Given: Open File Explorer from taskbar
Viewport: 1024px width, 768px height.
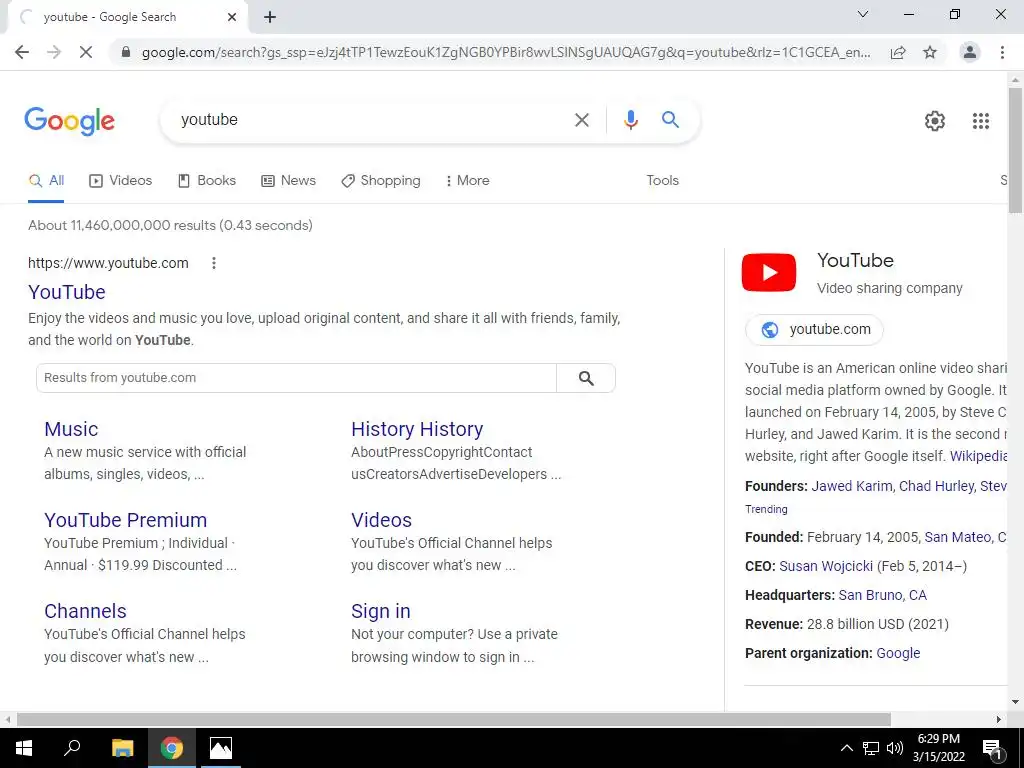Looking at the screenshot, I should (122, 748).
